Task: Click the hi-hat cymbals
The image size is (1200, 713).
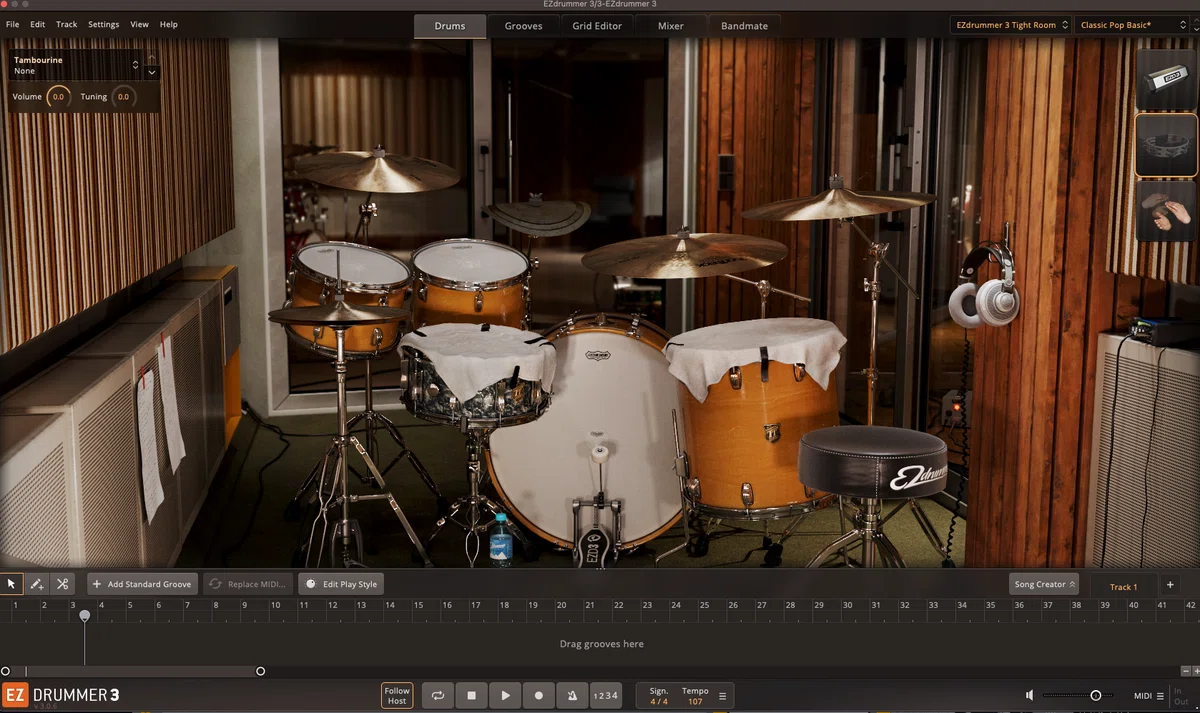Action: [338, 313]
